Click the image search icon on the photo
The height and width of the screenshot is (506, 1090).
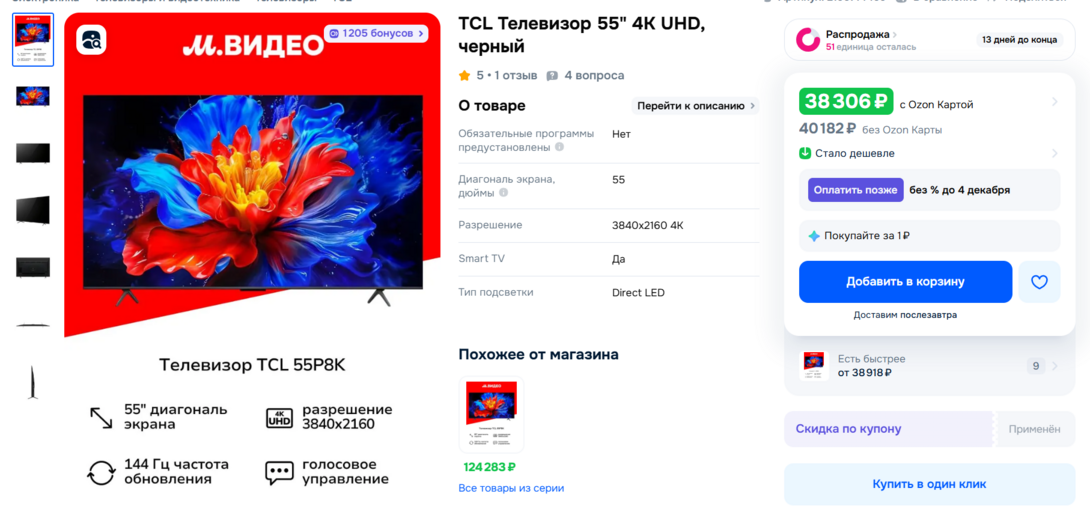coord(92,40)
